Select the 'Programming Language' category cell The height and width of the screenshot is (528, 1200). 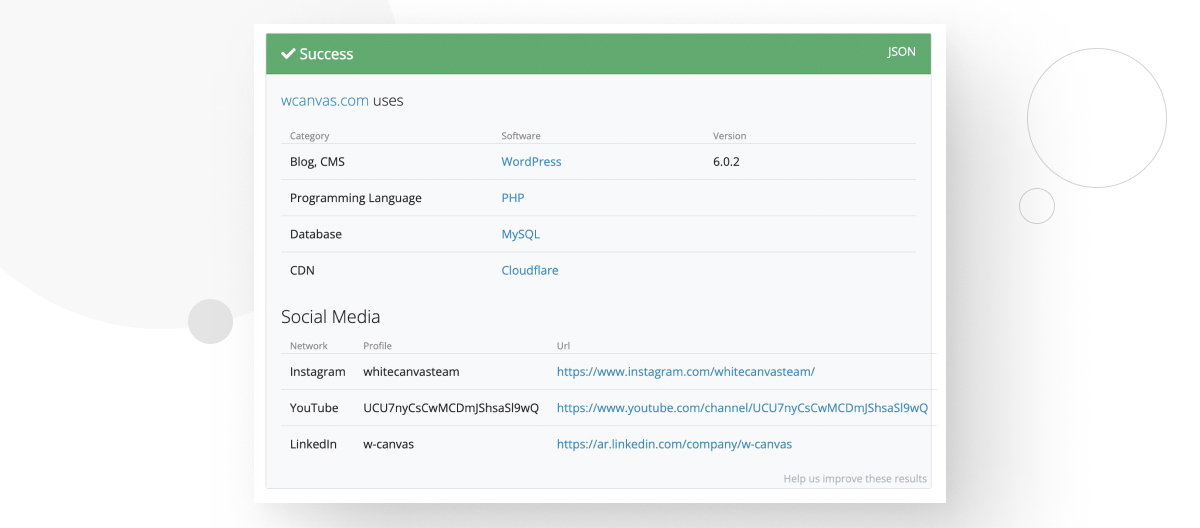(356, 198)
